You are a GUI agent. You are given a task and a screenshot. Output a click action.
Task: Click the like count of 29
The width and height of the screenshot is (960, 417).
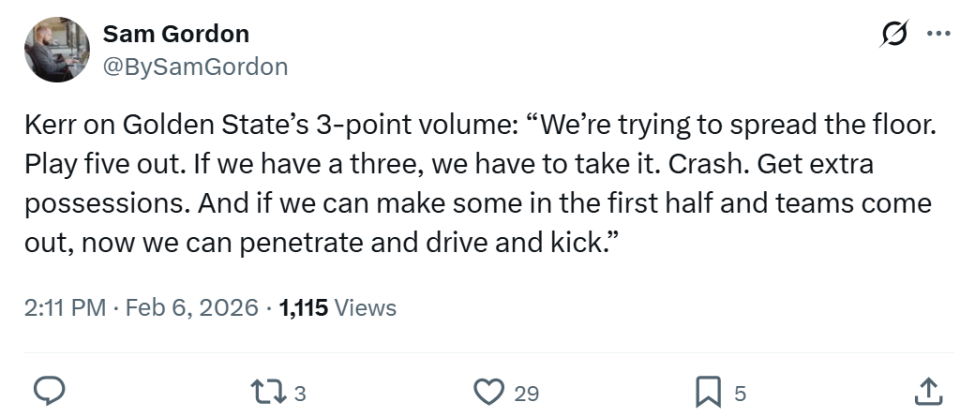(x=525, y=393)
